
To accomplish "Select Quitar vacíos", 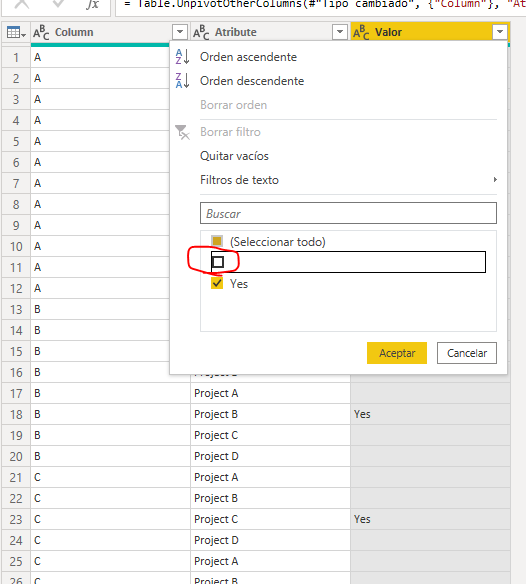I will 234,156.
